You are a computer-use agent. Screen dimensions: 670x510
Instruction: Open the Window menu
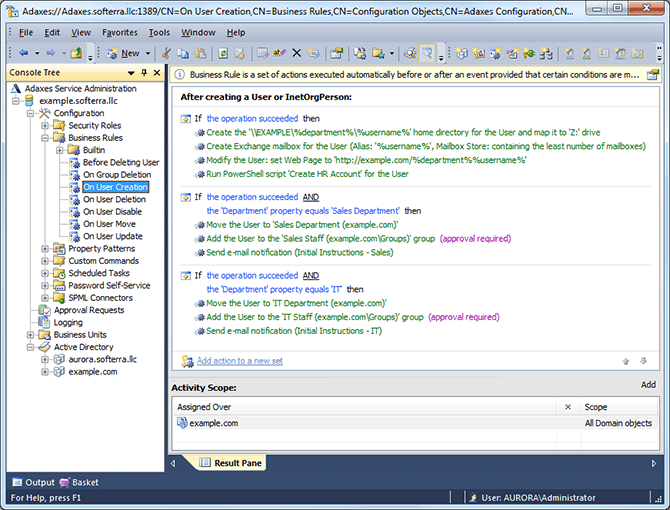pos(198,32)
